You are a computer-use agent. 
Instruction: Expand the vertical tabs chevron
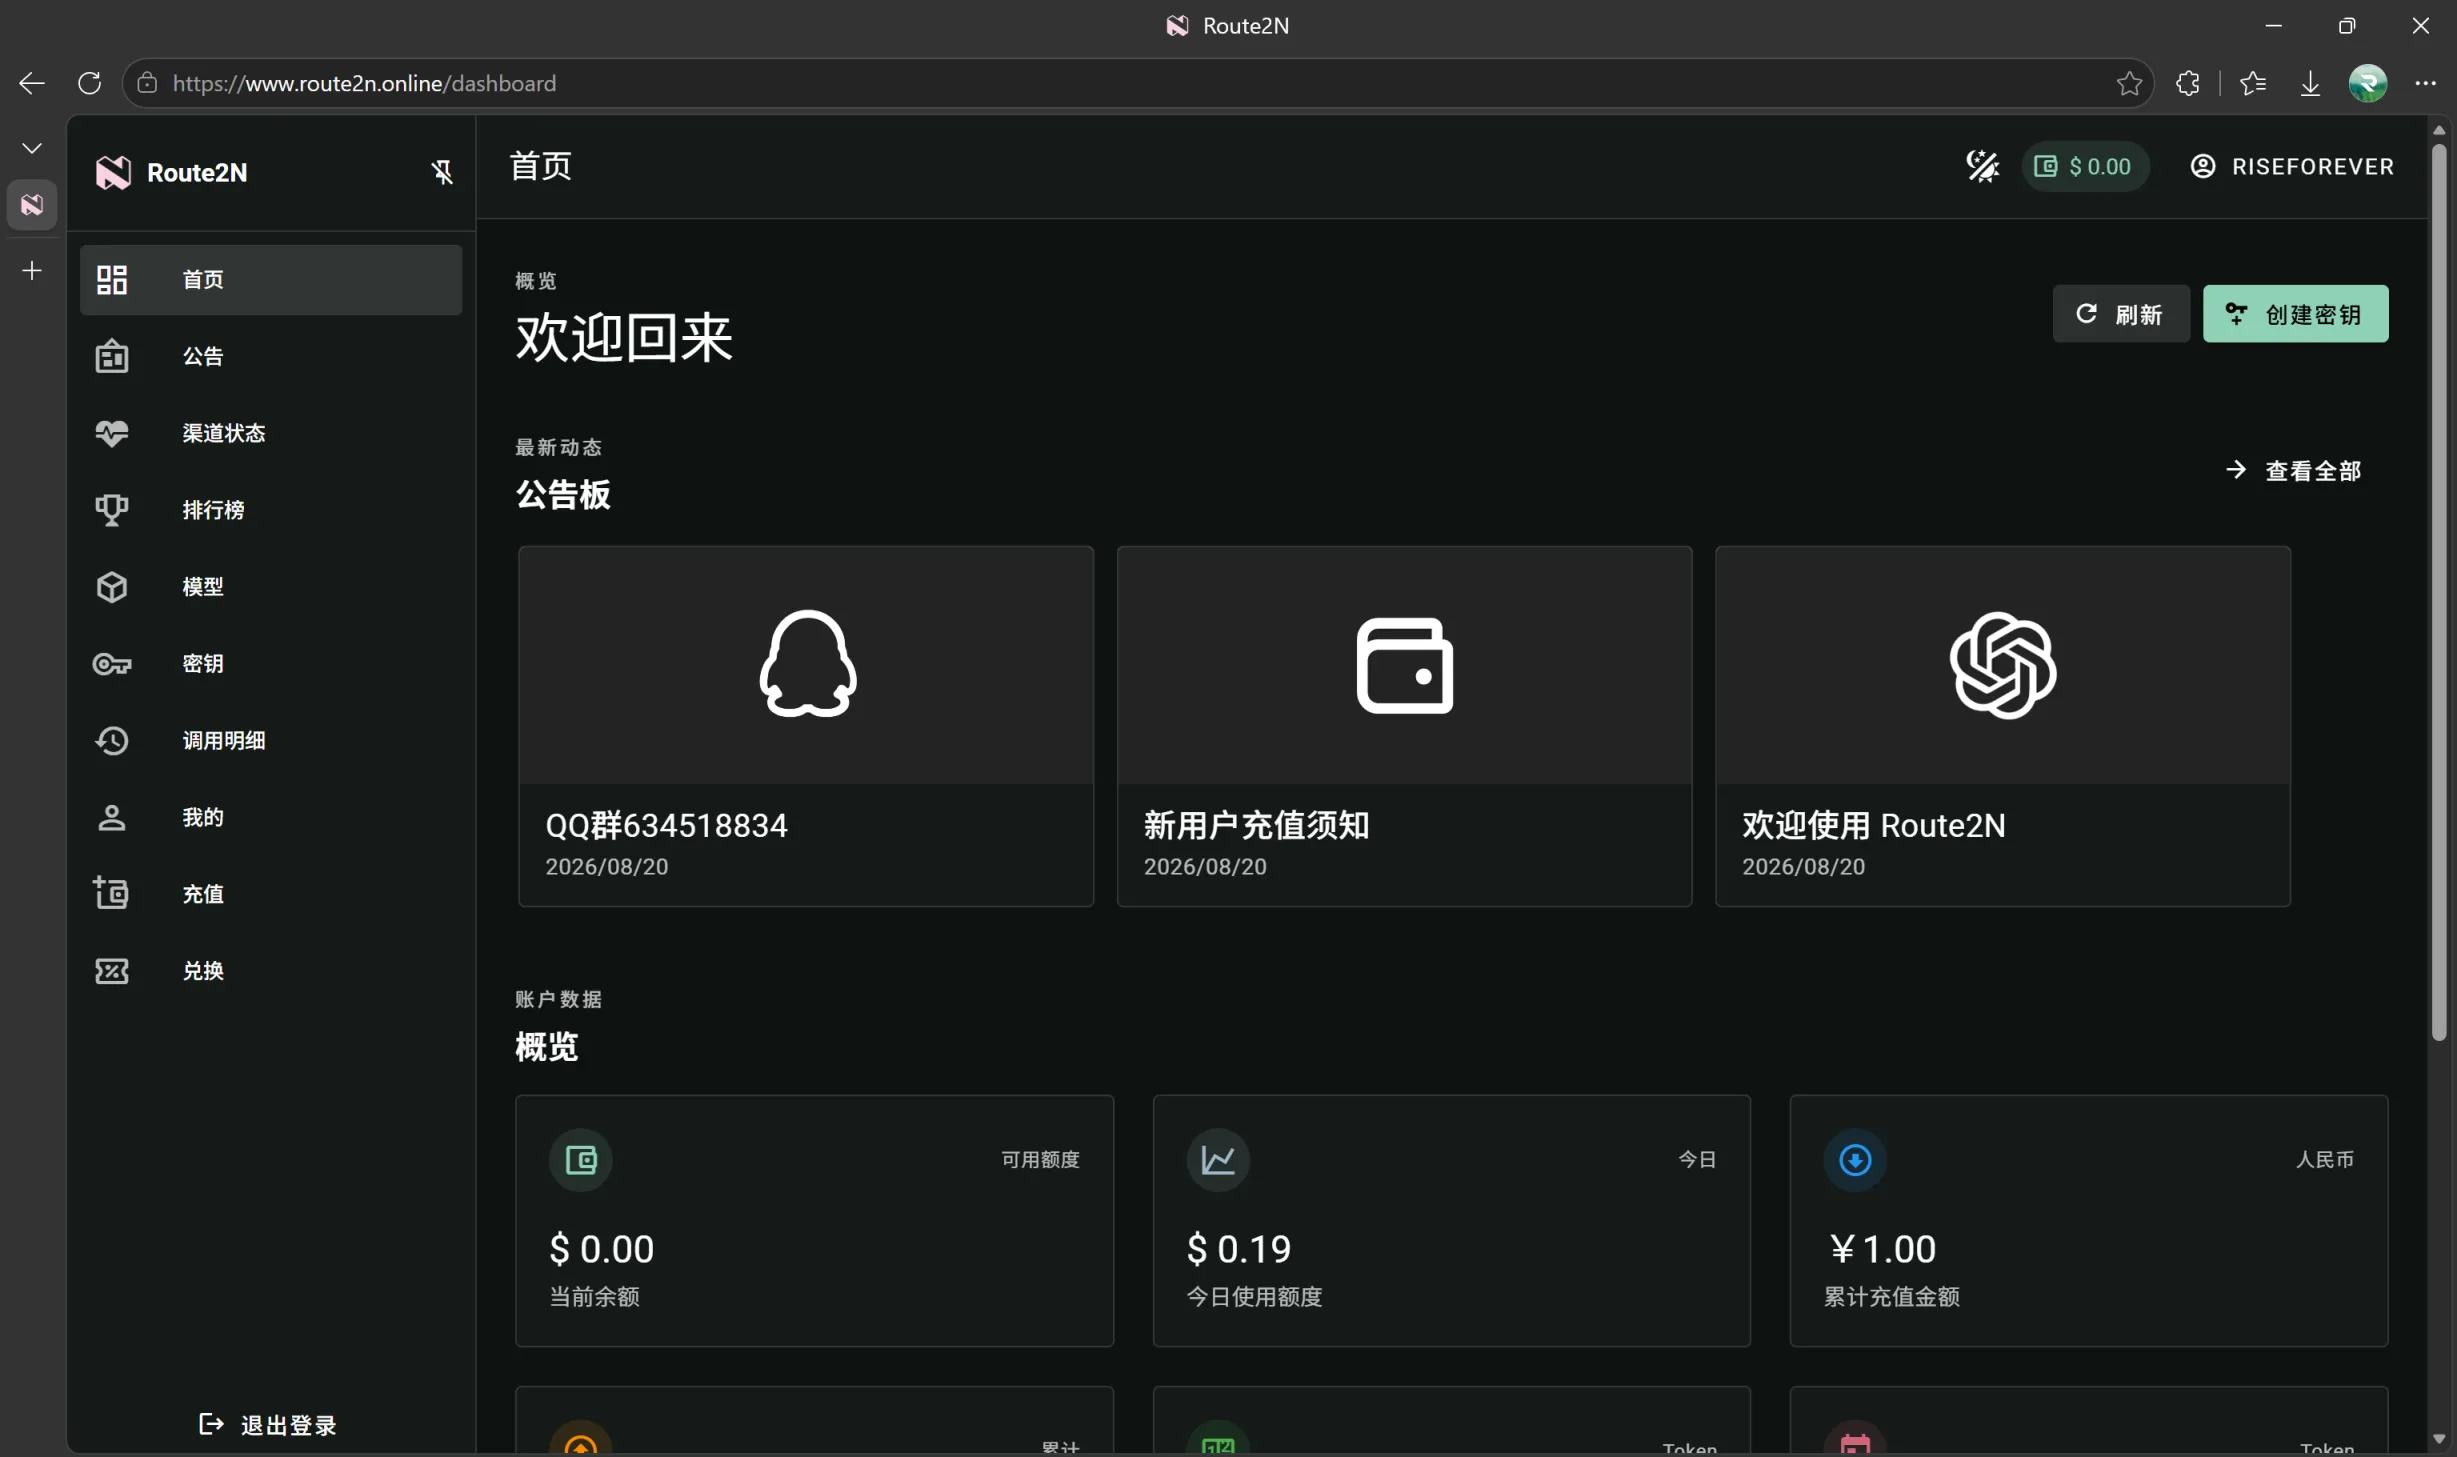coord(32,149)
